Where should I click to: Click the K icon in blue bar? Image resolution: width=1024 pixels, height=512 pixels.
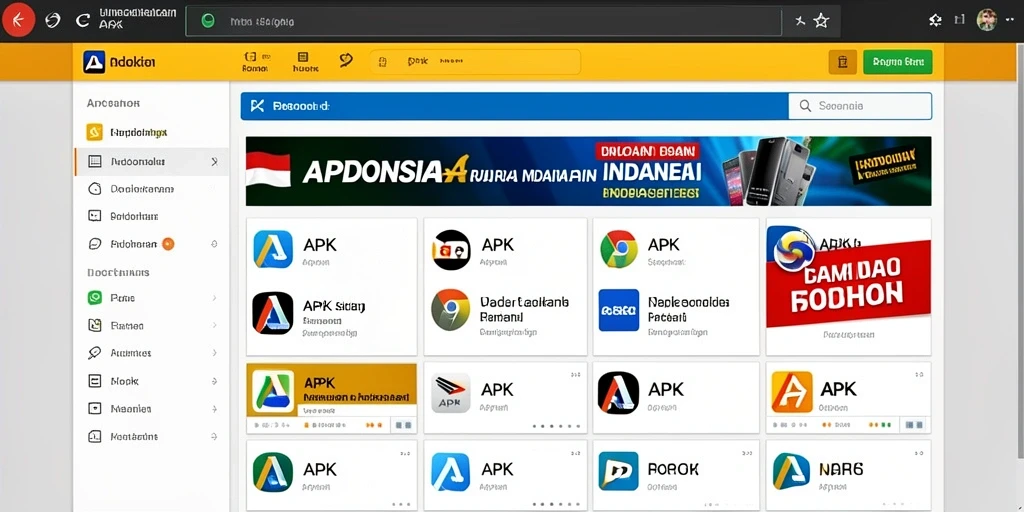pyautogui.click(x=257, y=106)
